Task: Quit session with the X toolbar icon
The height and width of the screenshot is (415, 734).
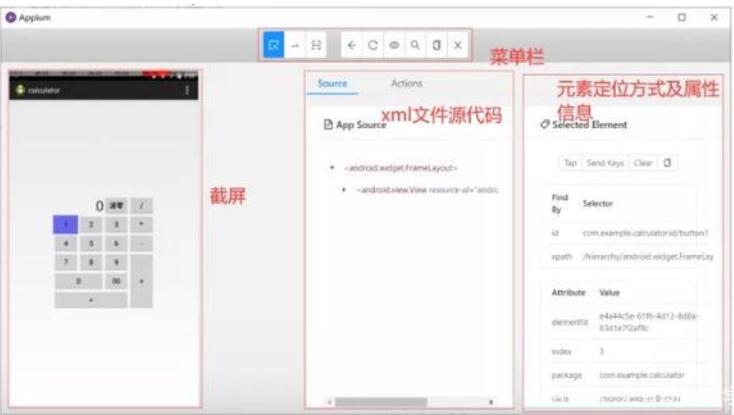Action: point(458,45)
